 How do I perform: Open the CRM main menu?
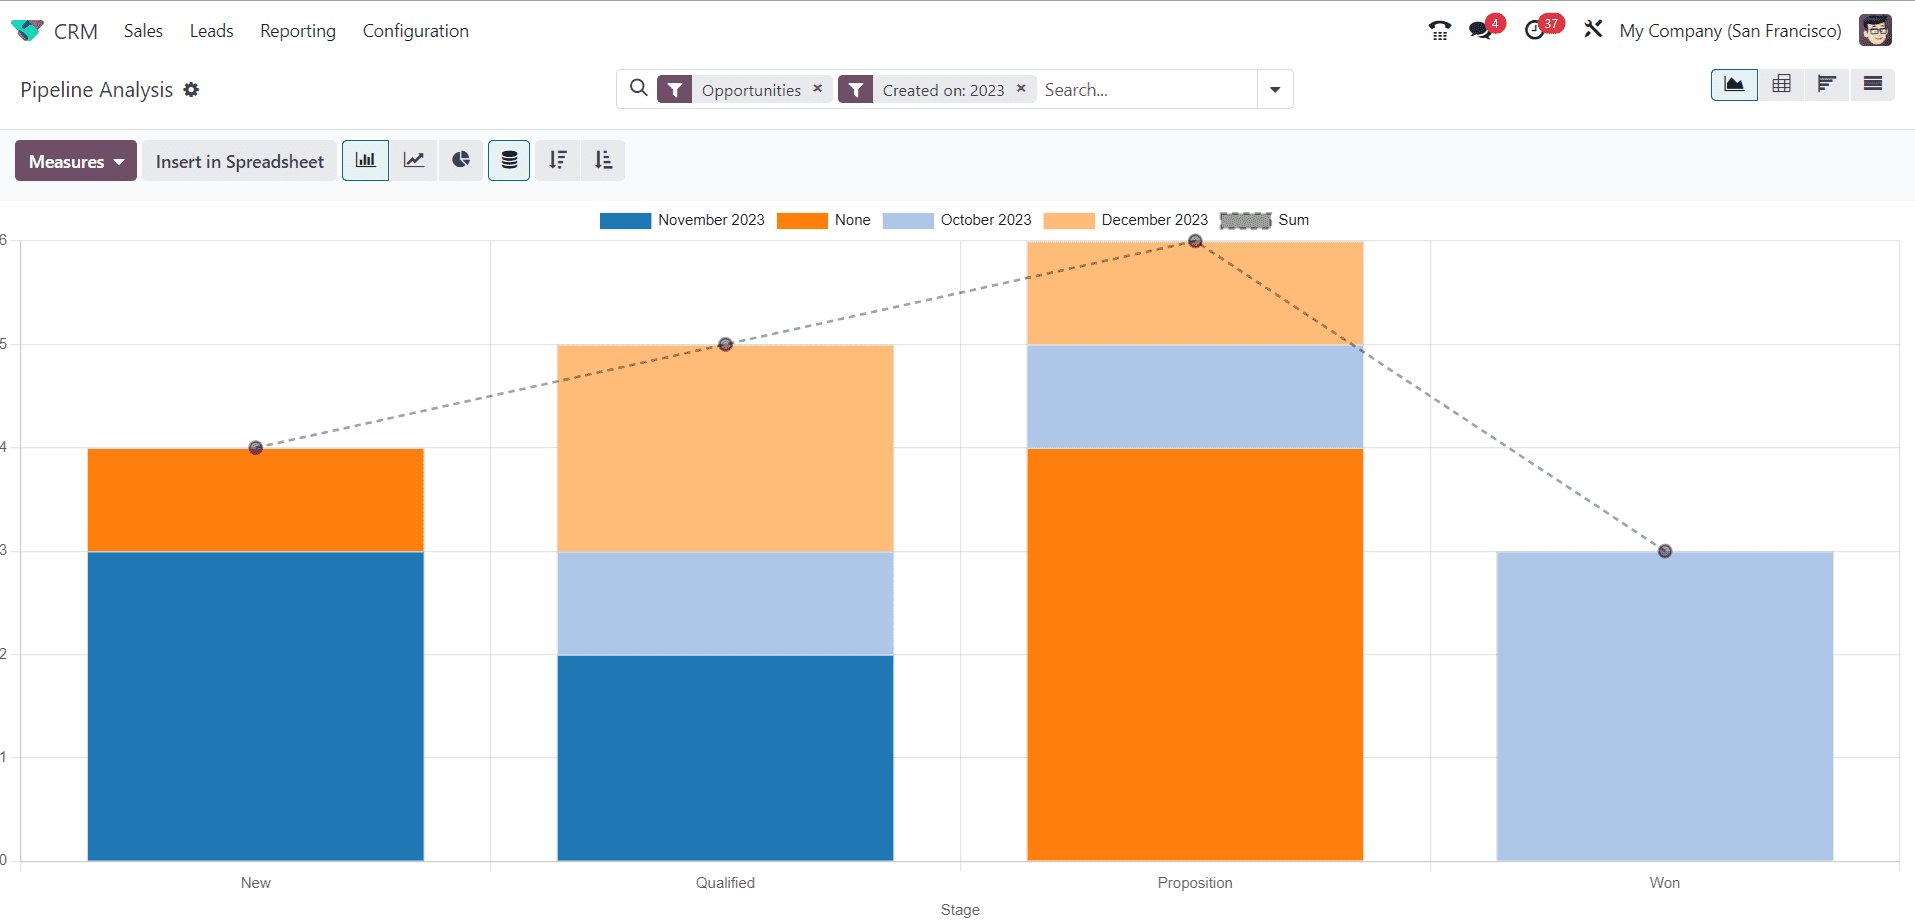(76, 31)
